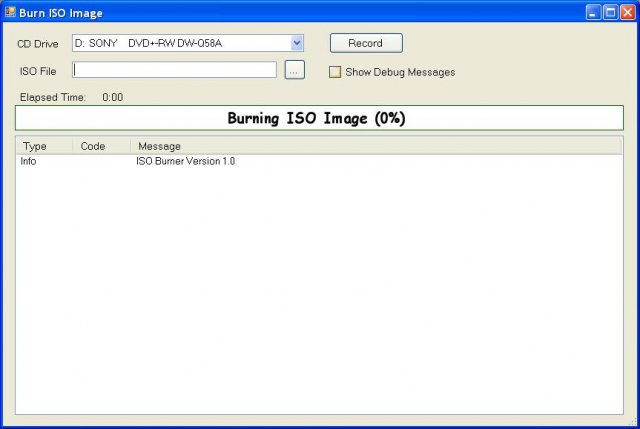
Task: Click the Burn ISO Image title bar icon
Action: point(10,12)
